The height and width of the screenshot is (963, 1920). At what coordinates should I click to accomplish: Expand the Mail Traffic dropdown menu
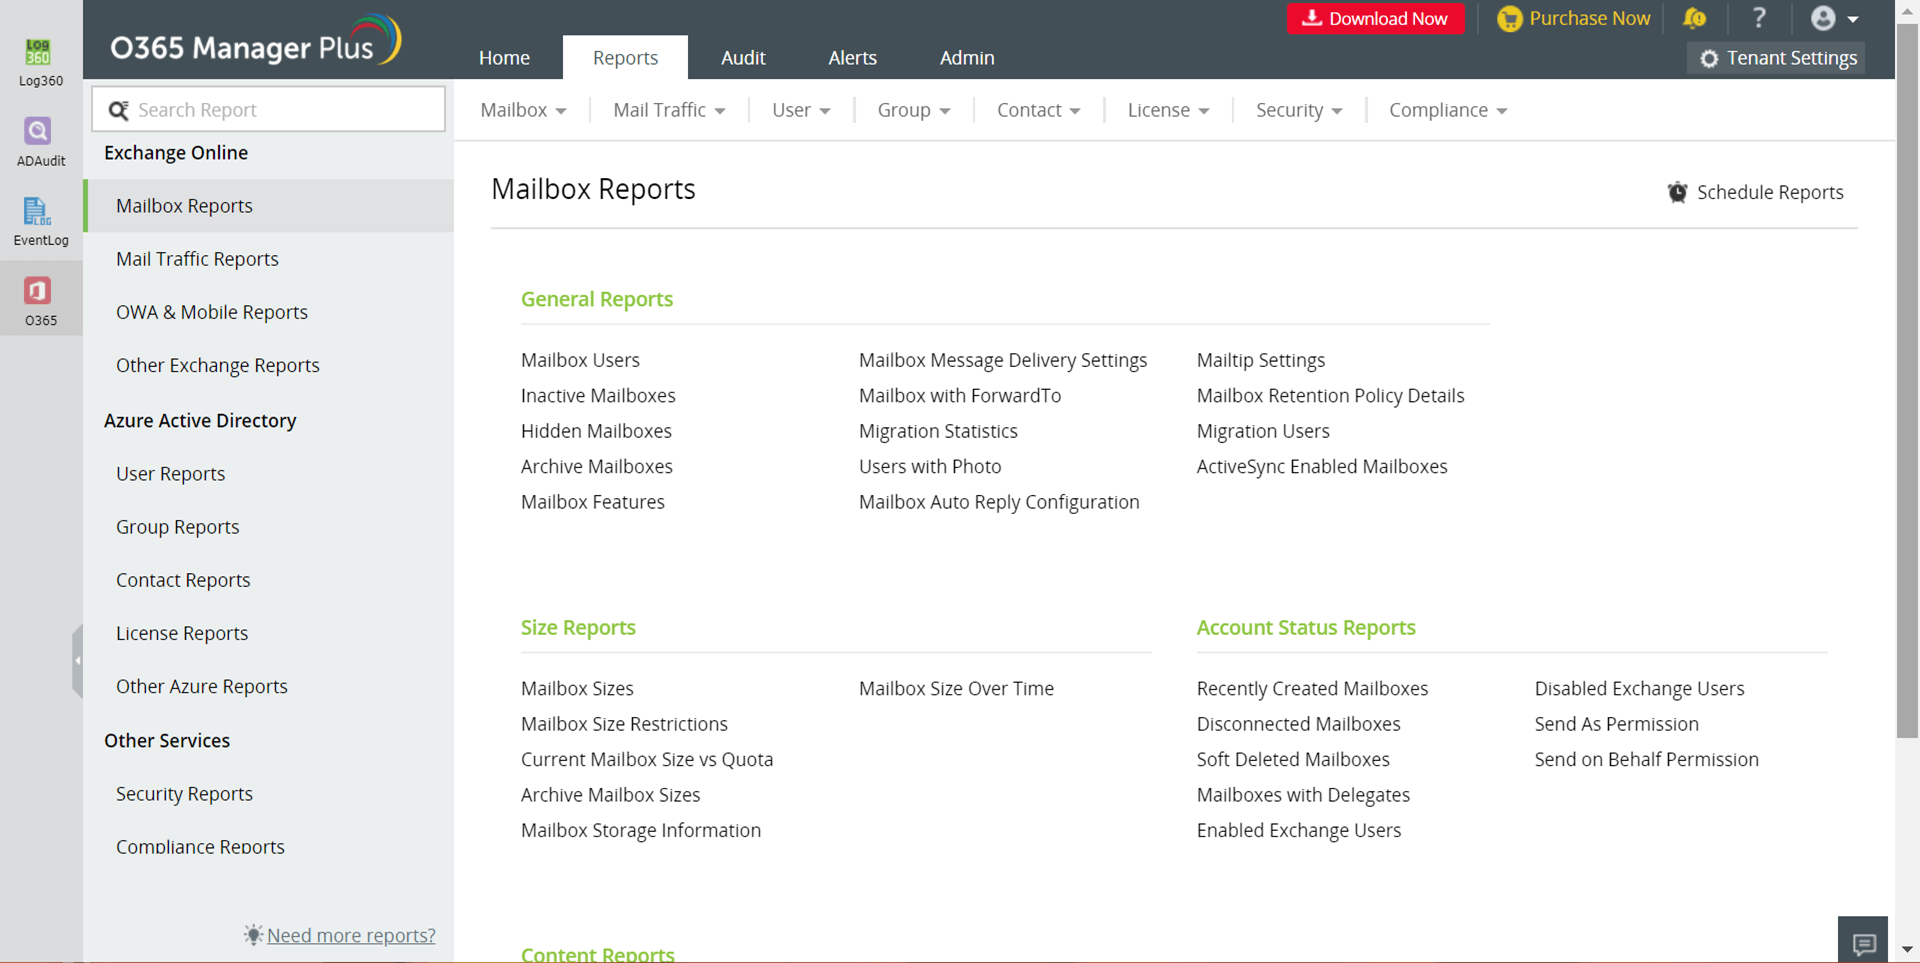pyautogui.click(x=669, y=110)
